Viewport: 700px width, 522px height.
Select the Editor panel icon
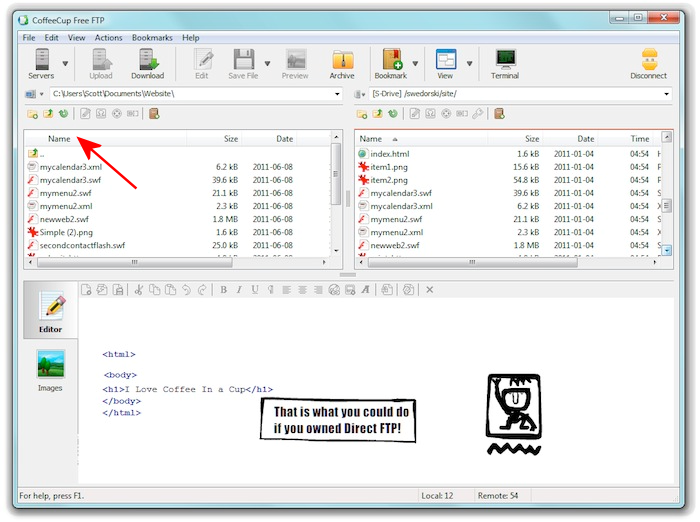pos(50,312)
